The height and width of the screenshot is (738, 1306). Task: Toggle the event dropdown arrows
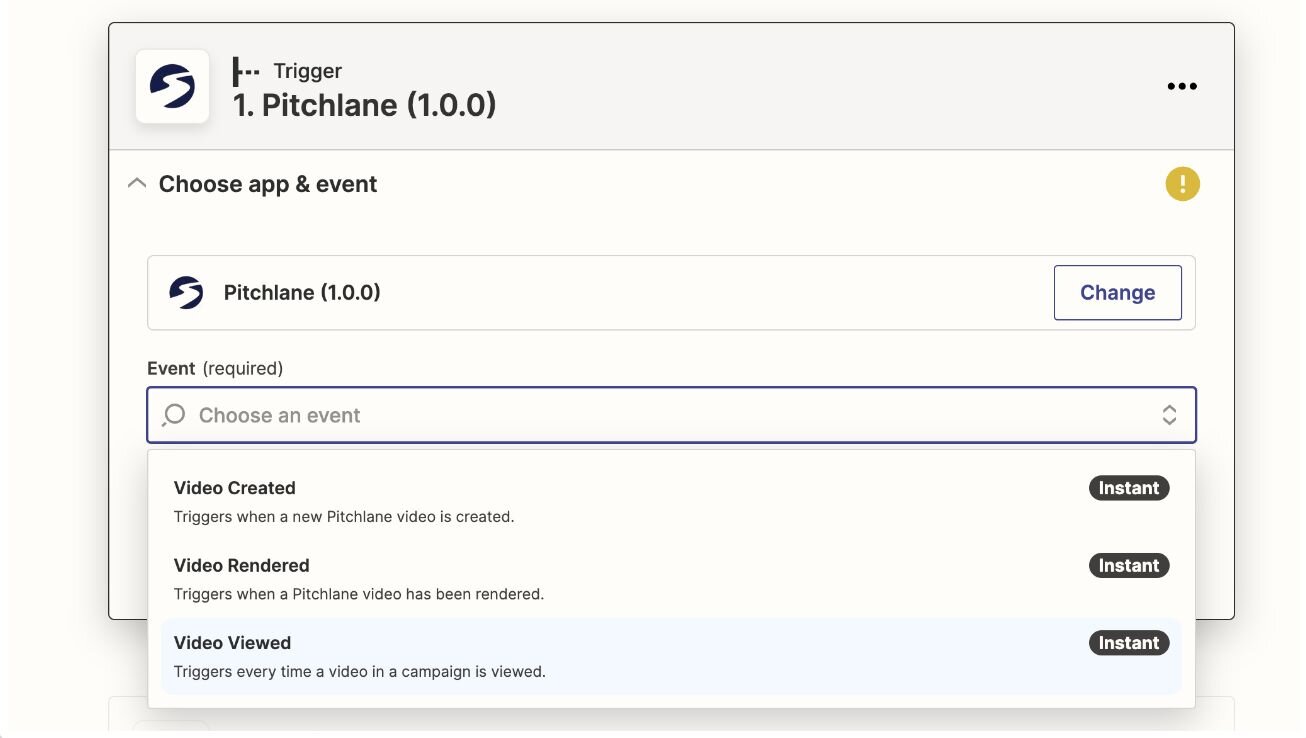[1169, 415]
